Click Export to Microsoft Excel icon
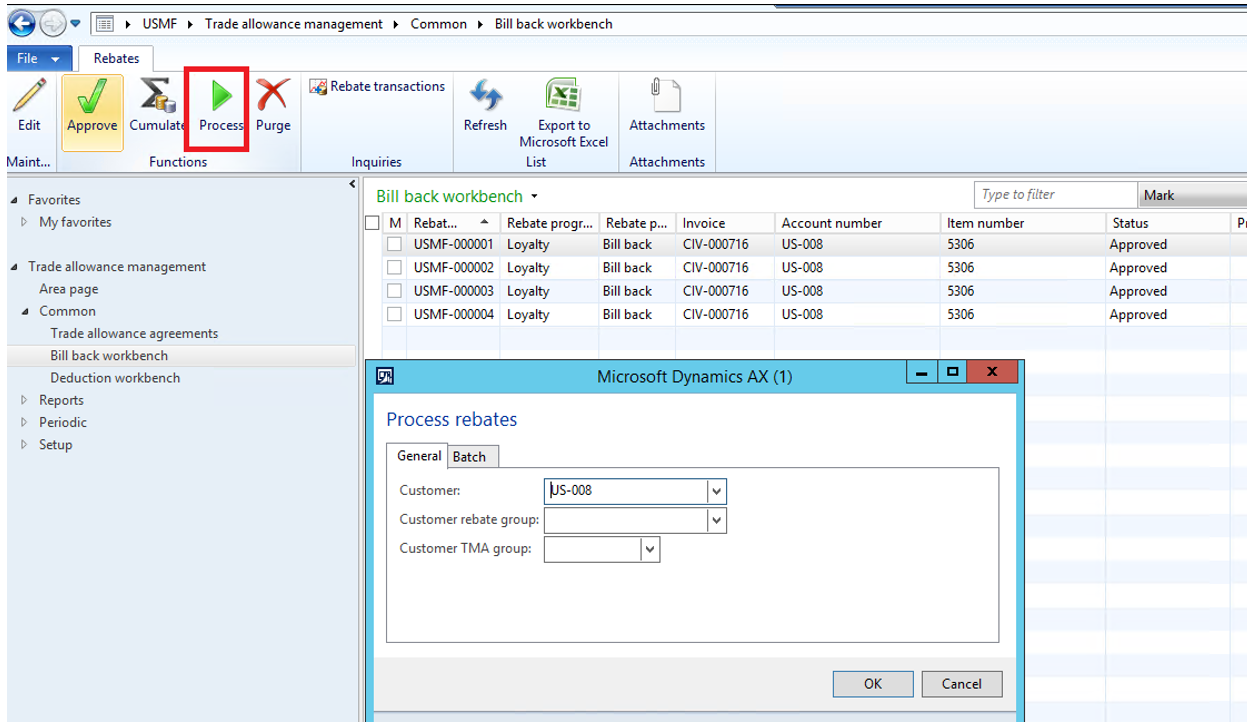Image resolution: width=1247 pixels, height=723 pixels. point(563,98)
